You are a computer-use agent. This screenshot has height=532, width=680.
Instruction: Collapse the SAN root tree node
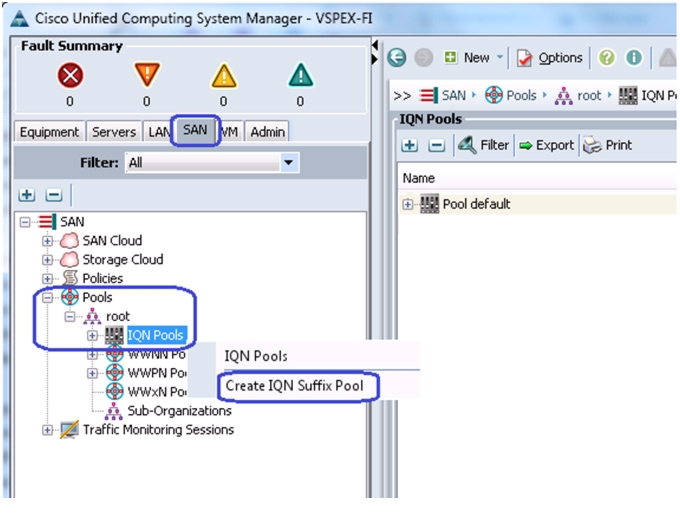tap(25, 222)
